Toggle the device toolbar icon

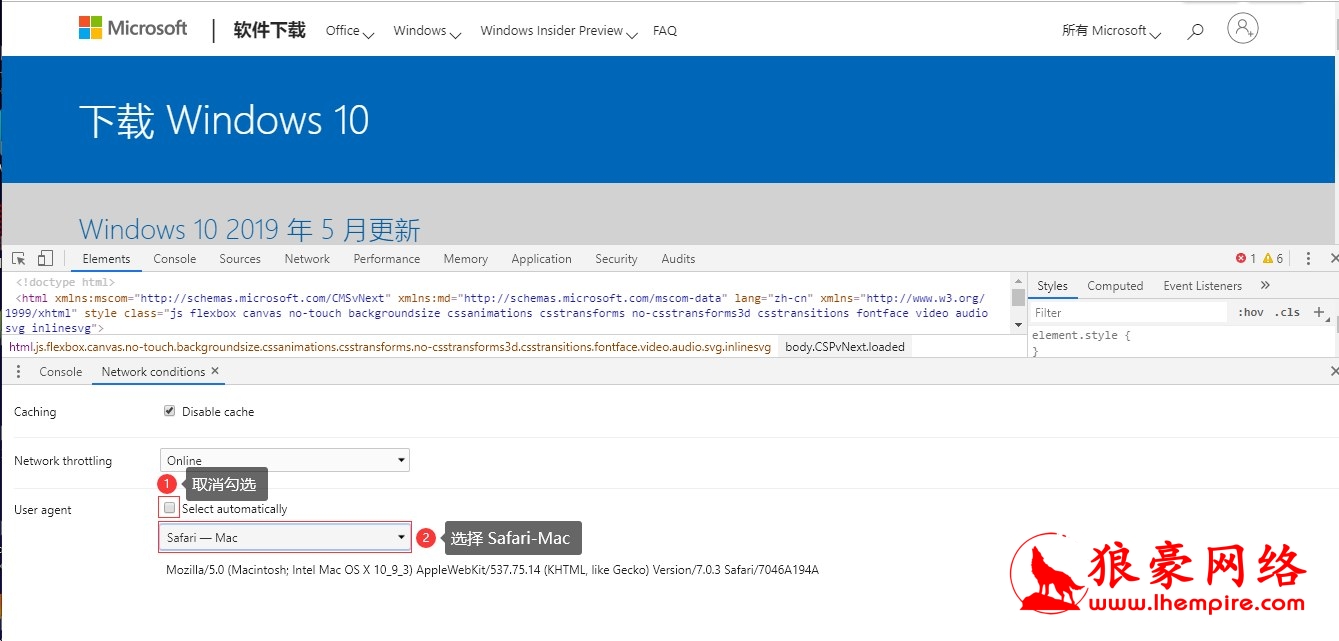point(45,258)
